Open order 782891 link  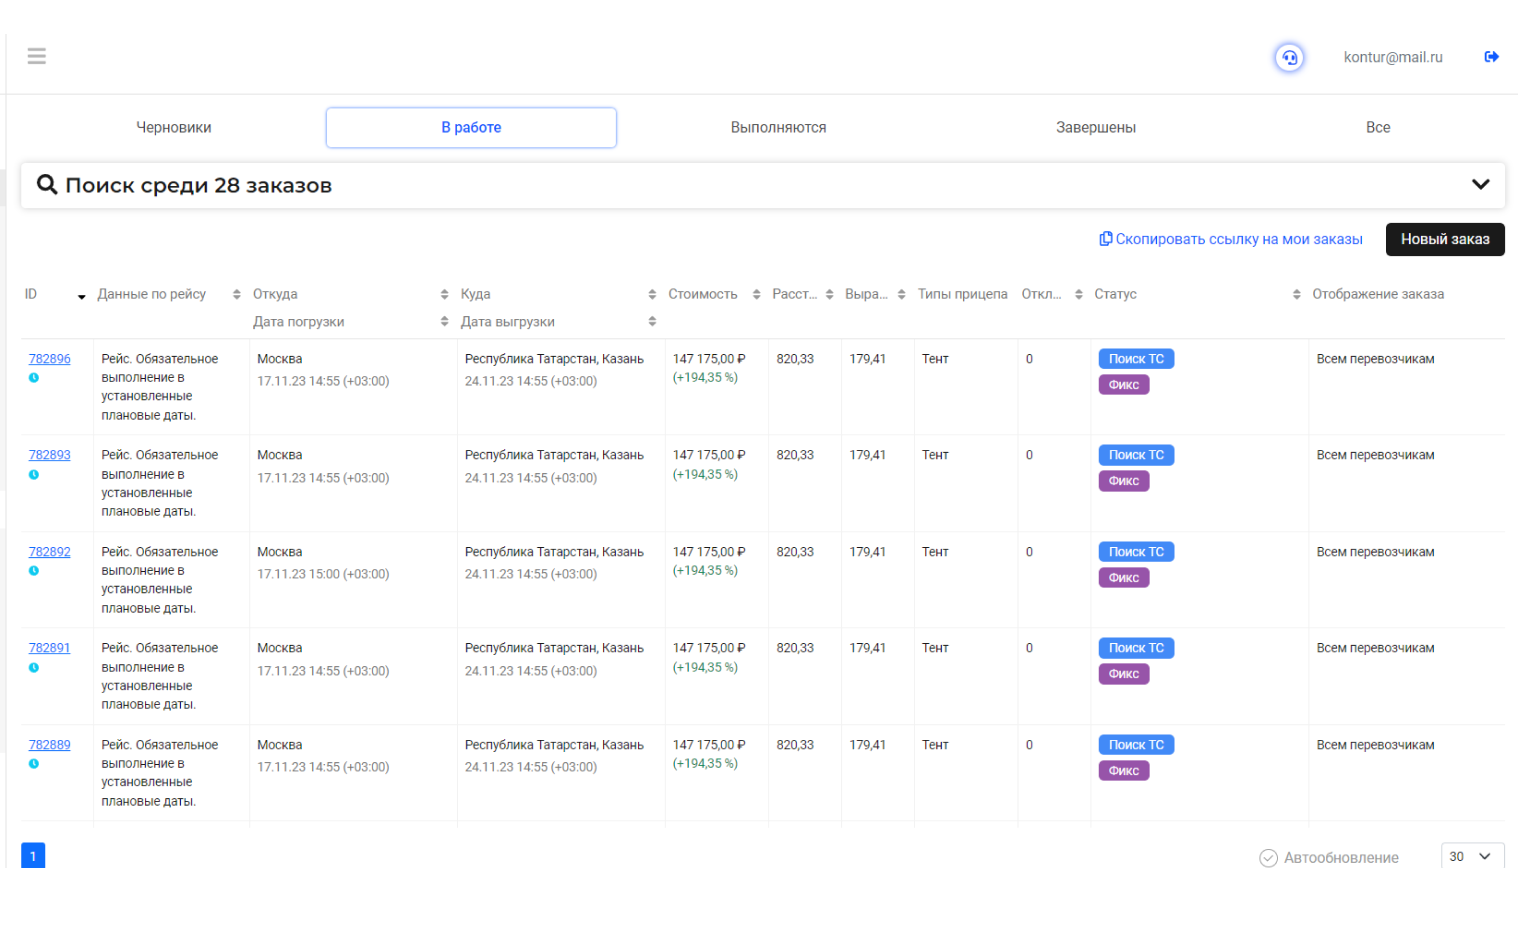(x=50, y=648)
